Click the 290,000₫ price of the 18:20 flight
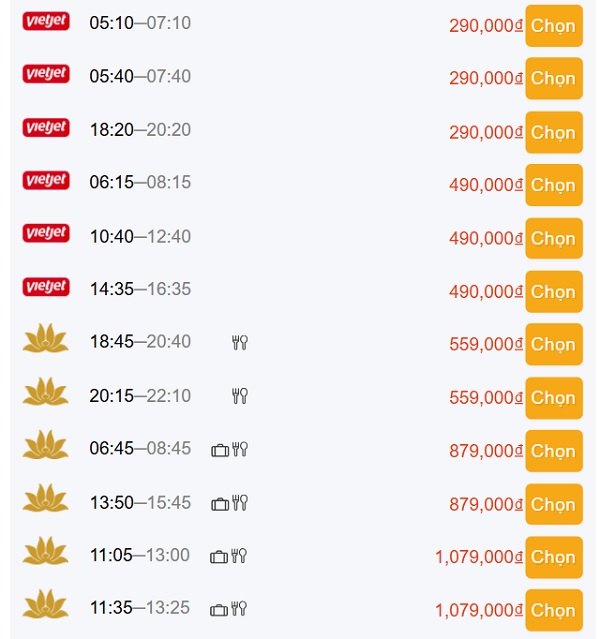Image resolution: width=600 pixels, height=639 pixels. coord(486,132)
